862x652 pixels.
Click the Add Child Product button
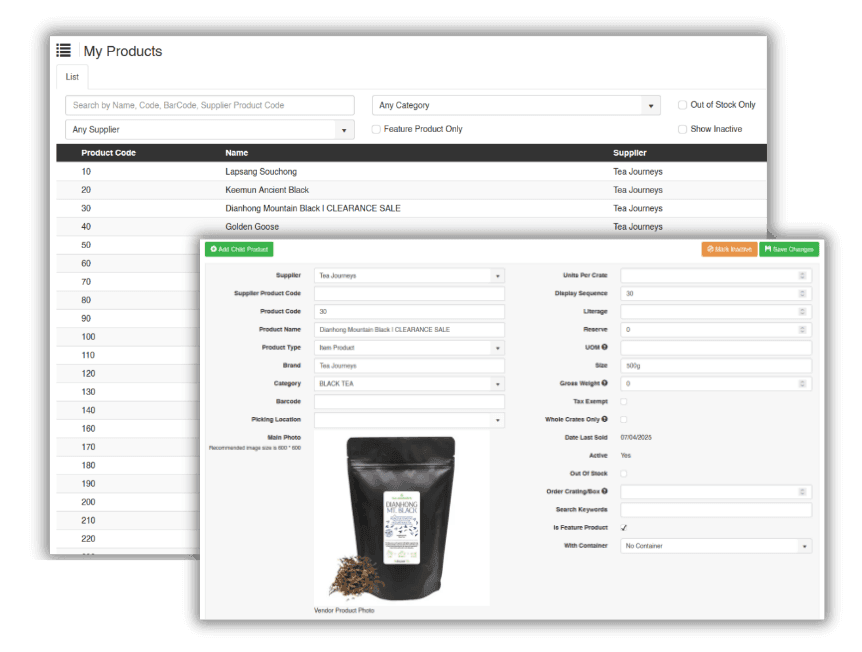239,249
